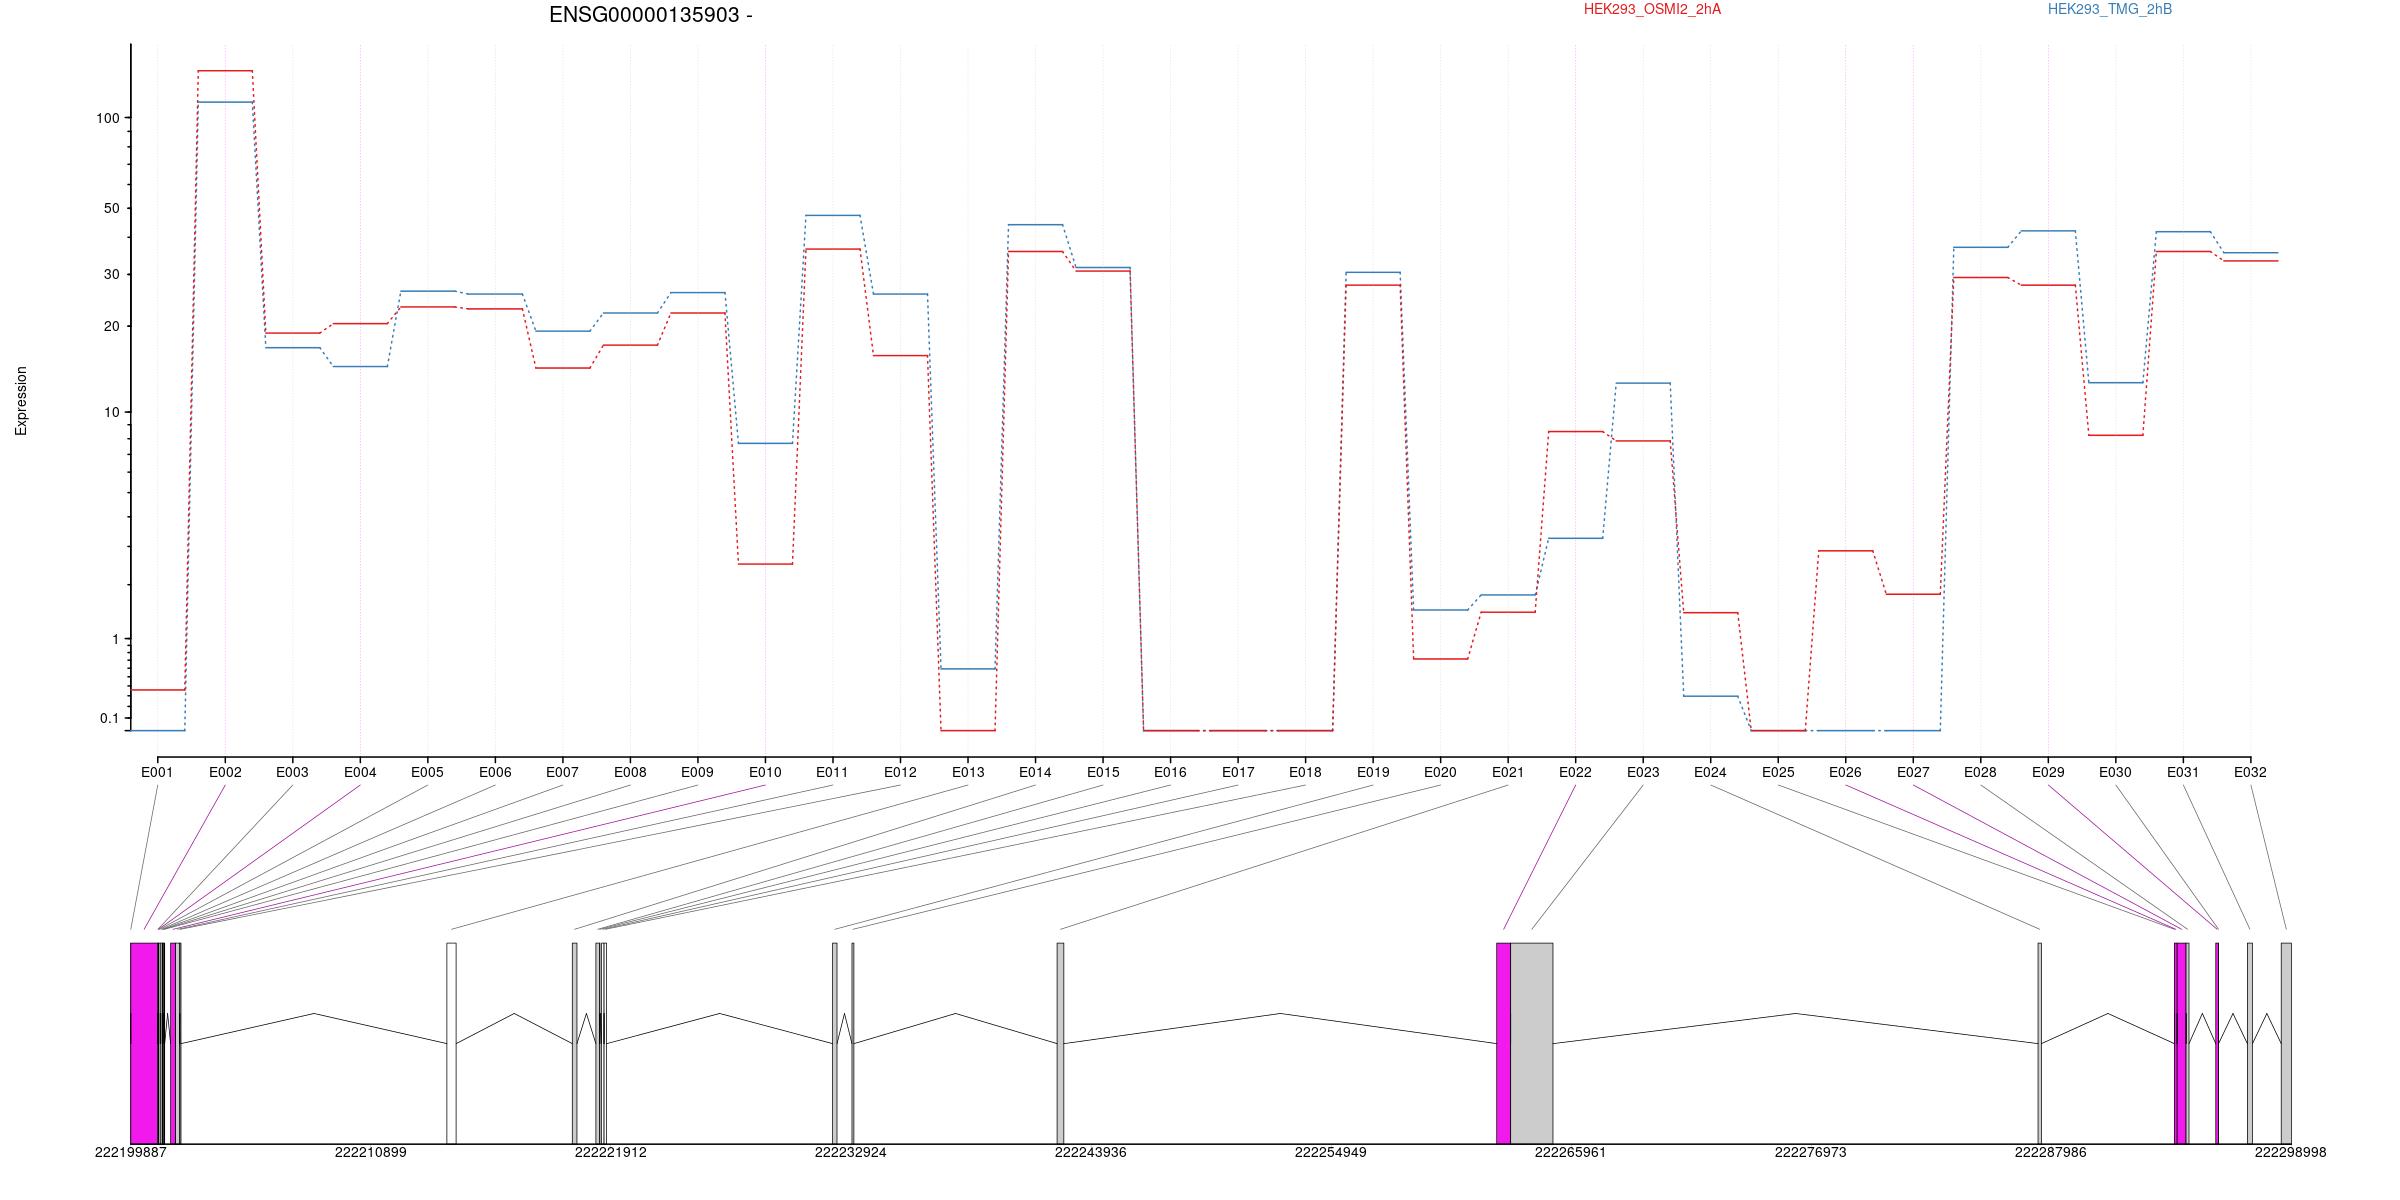Click the E010 exon label

765,772
